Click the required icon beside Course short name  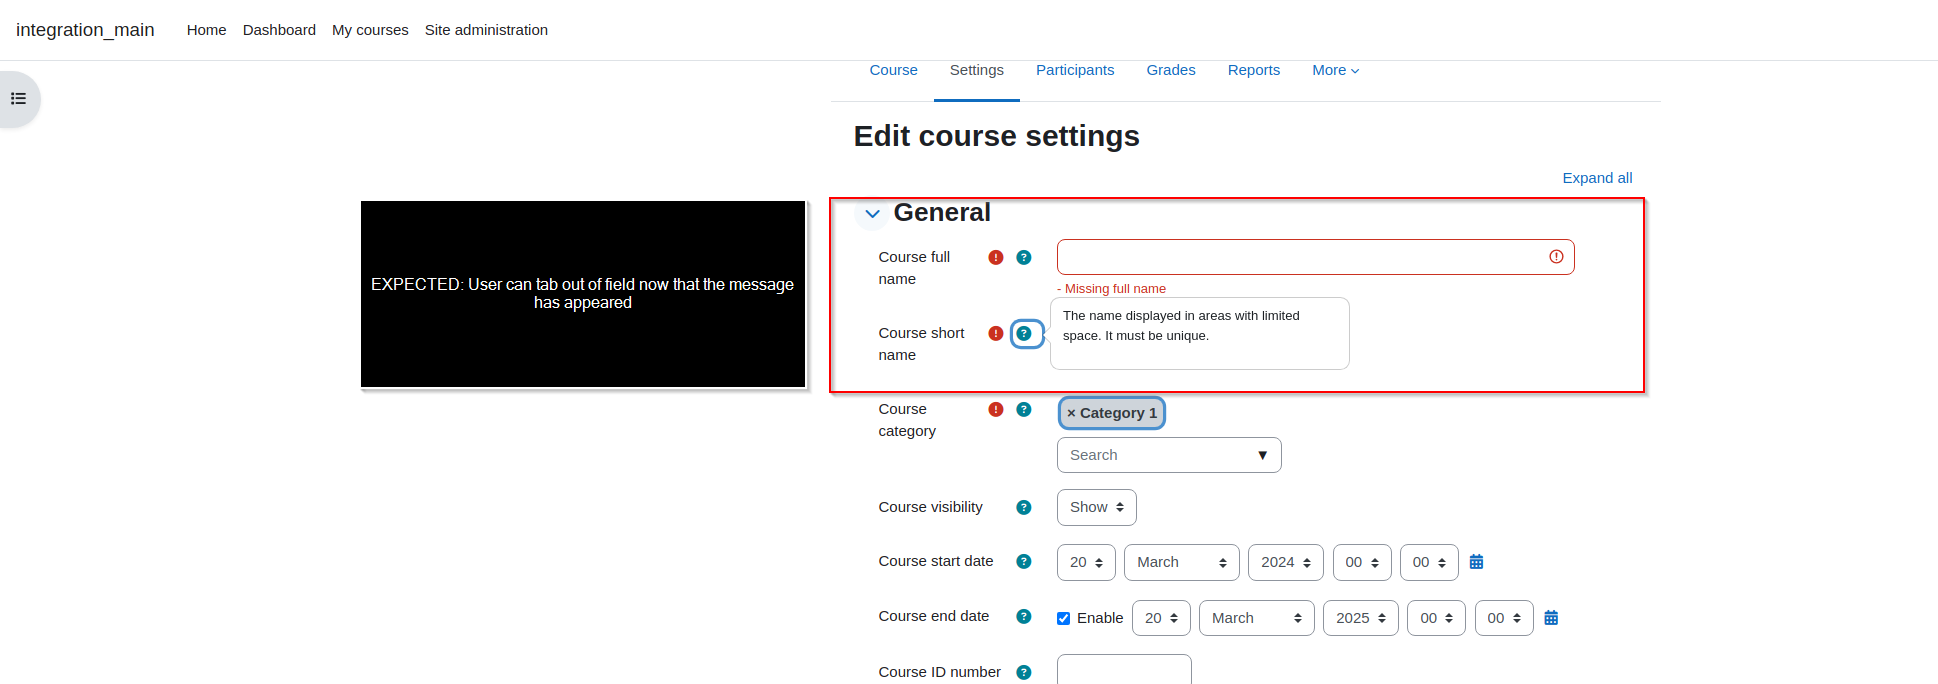coord(996,333)
